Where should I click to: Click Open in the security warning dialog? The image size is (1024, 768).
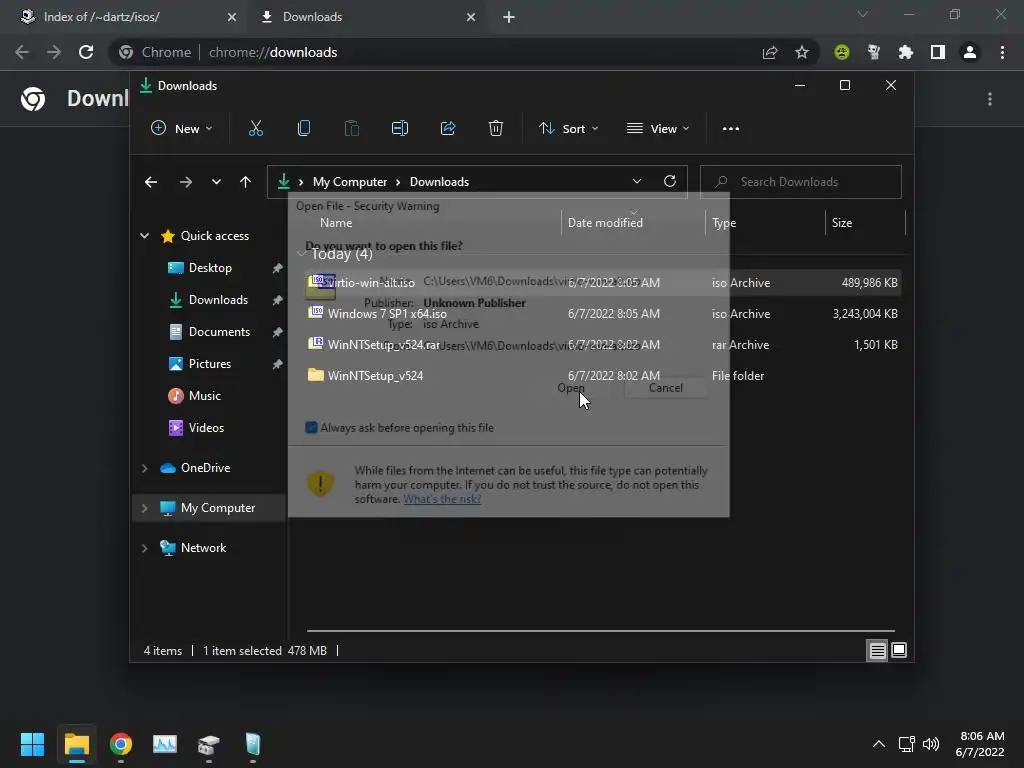(571, 388)
